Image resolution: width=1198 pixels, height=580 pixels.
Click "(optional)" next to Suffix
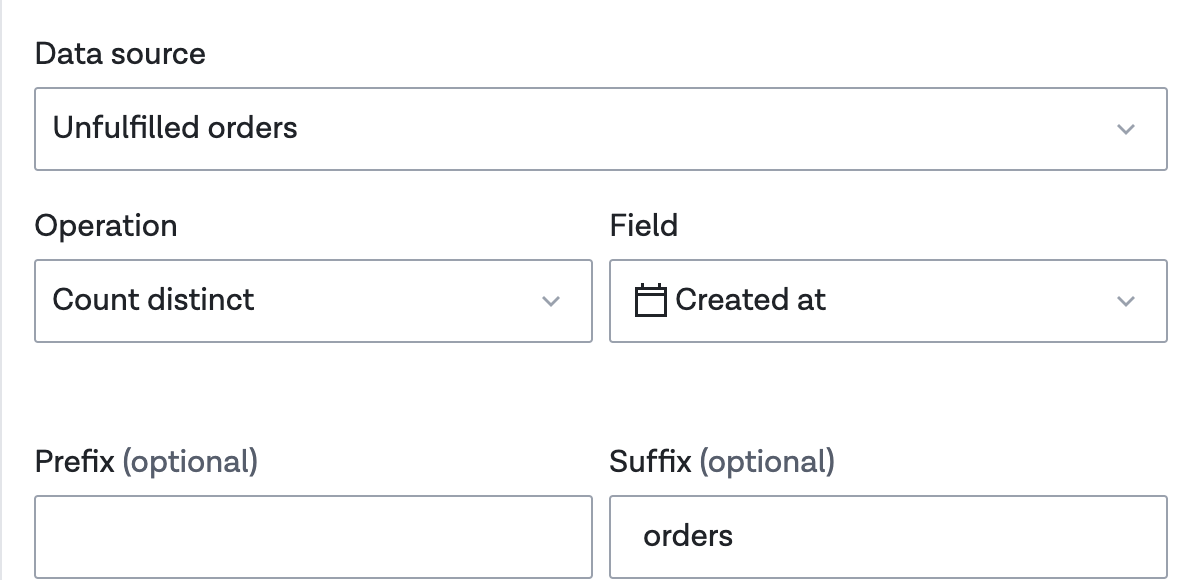pyautogui.click(x=766, y=462)
